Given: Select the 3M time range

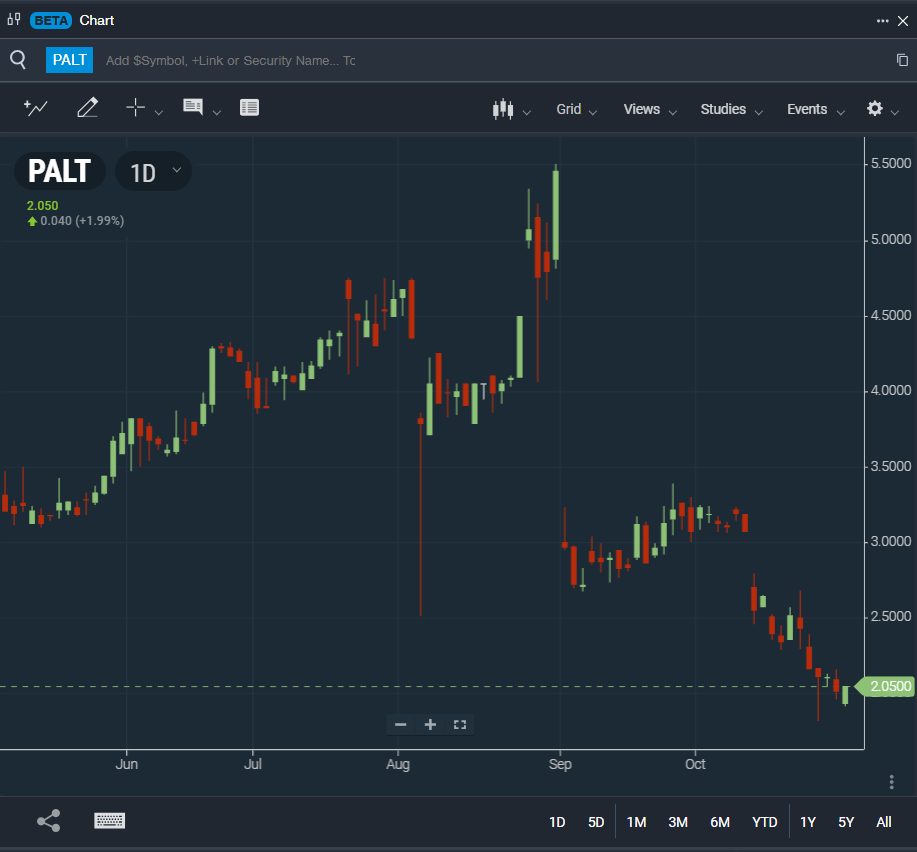Looking at the screenshot, I should click(678, 822).
